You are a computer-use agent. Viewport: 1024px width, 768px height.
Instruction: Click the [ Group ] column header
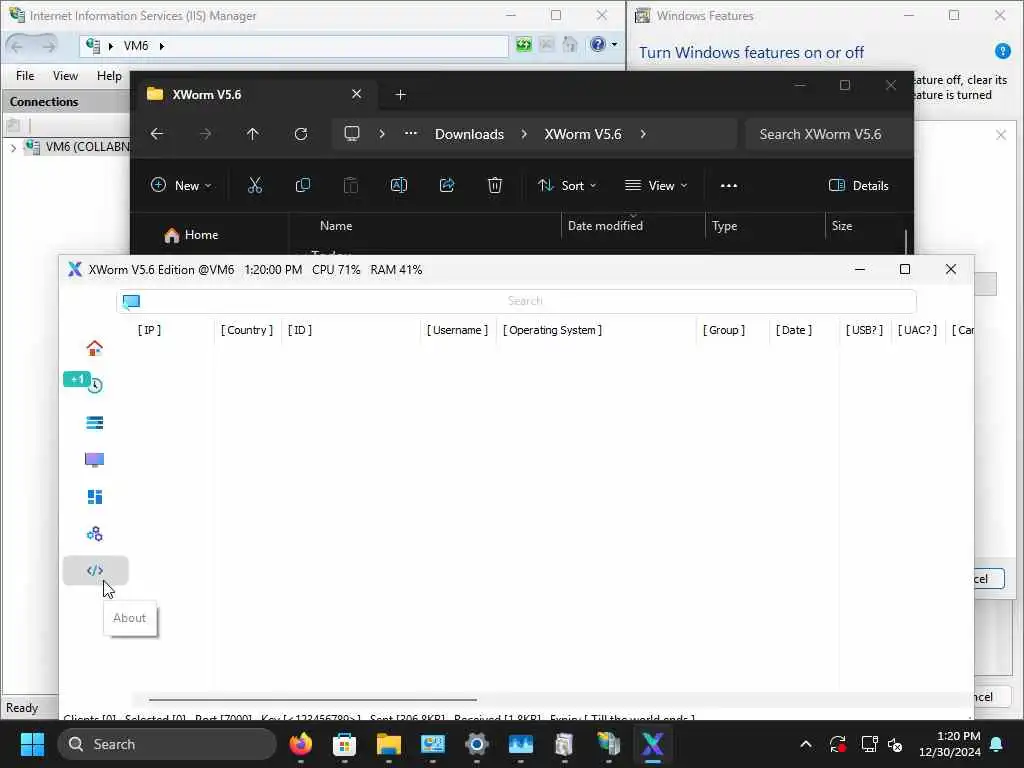[724, 330]
